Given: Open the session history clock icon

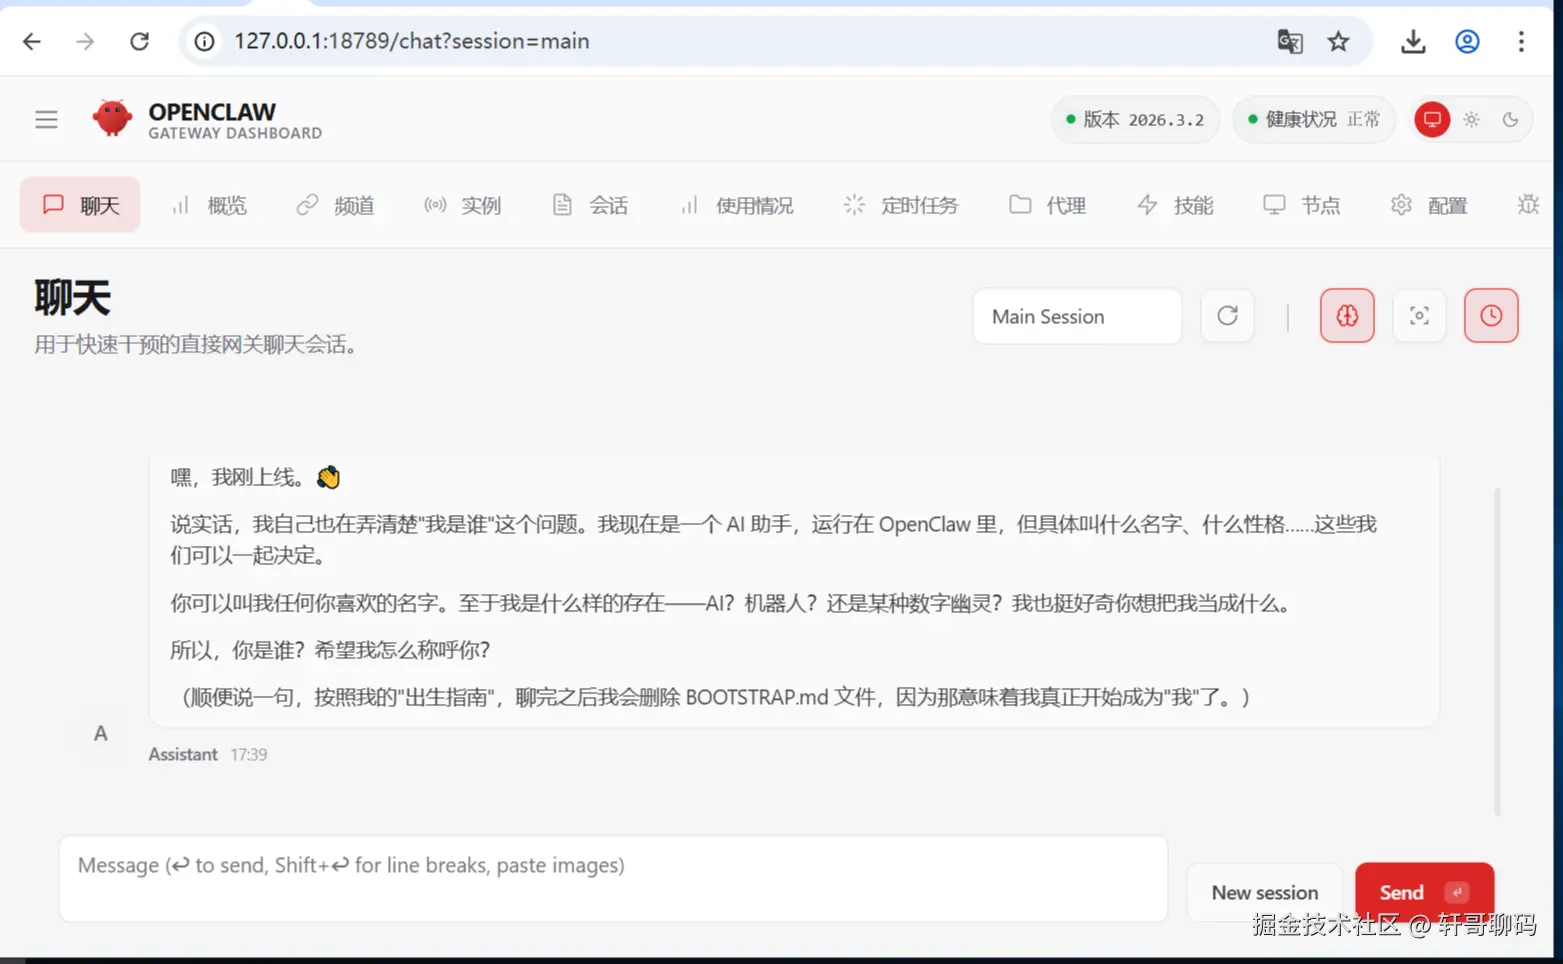Looking at the screenshot, I should [1491, 315].
